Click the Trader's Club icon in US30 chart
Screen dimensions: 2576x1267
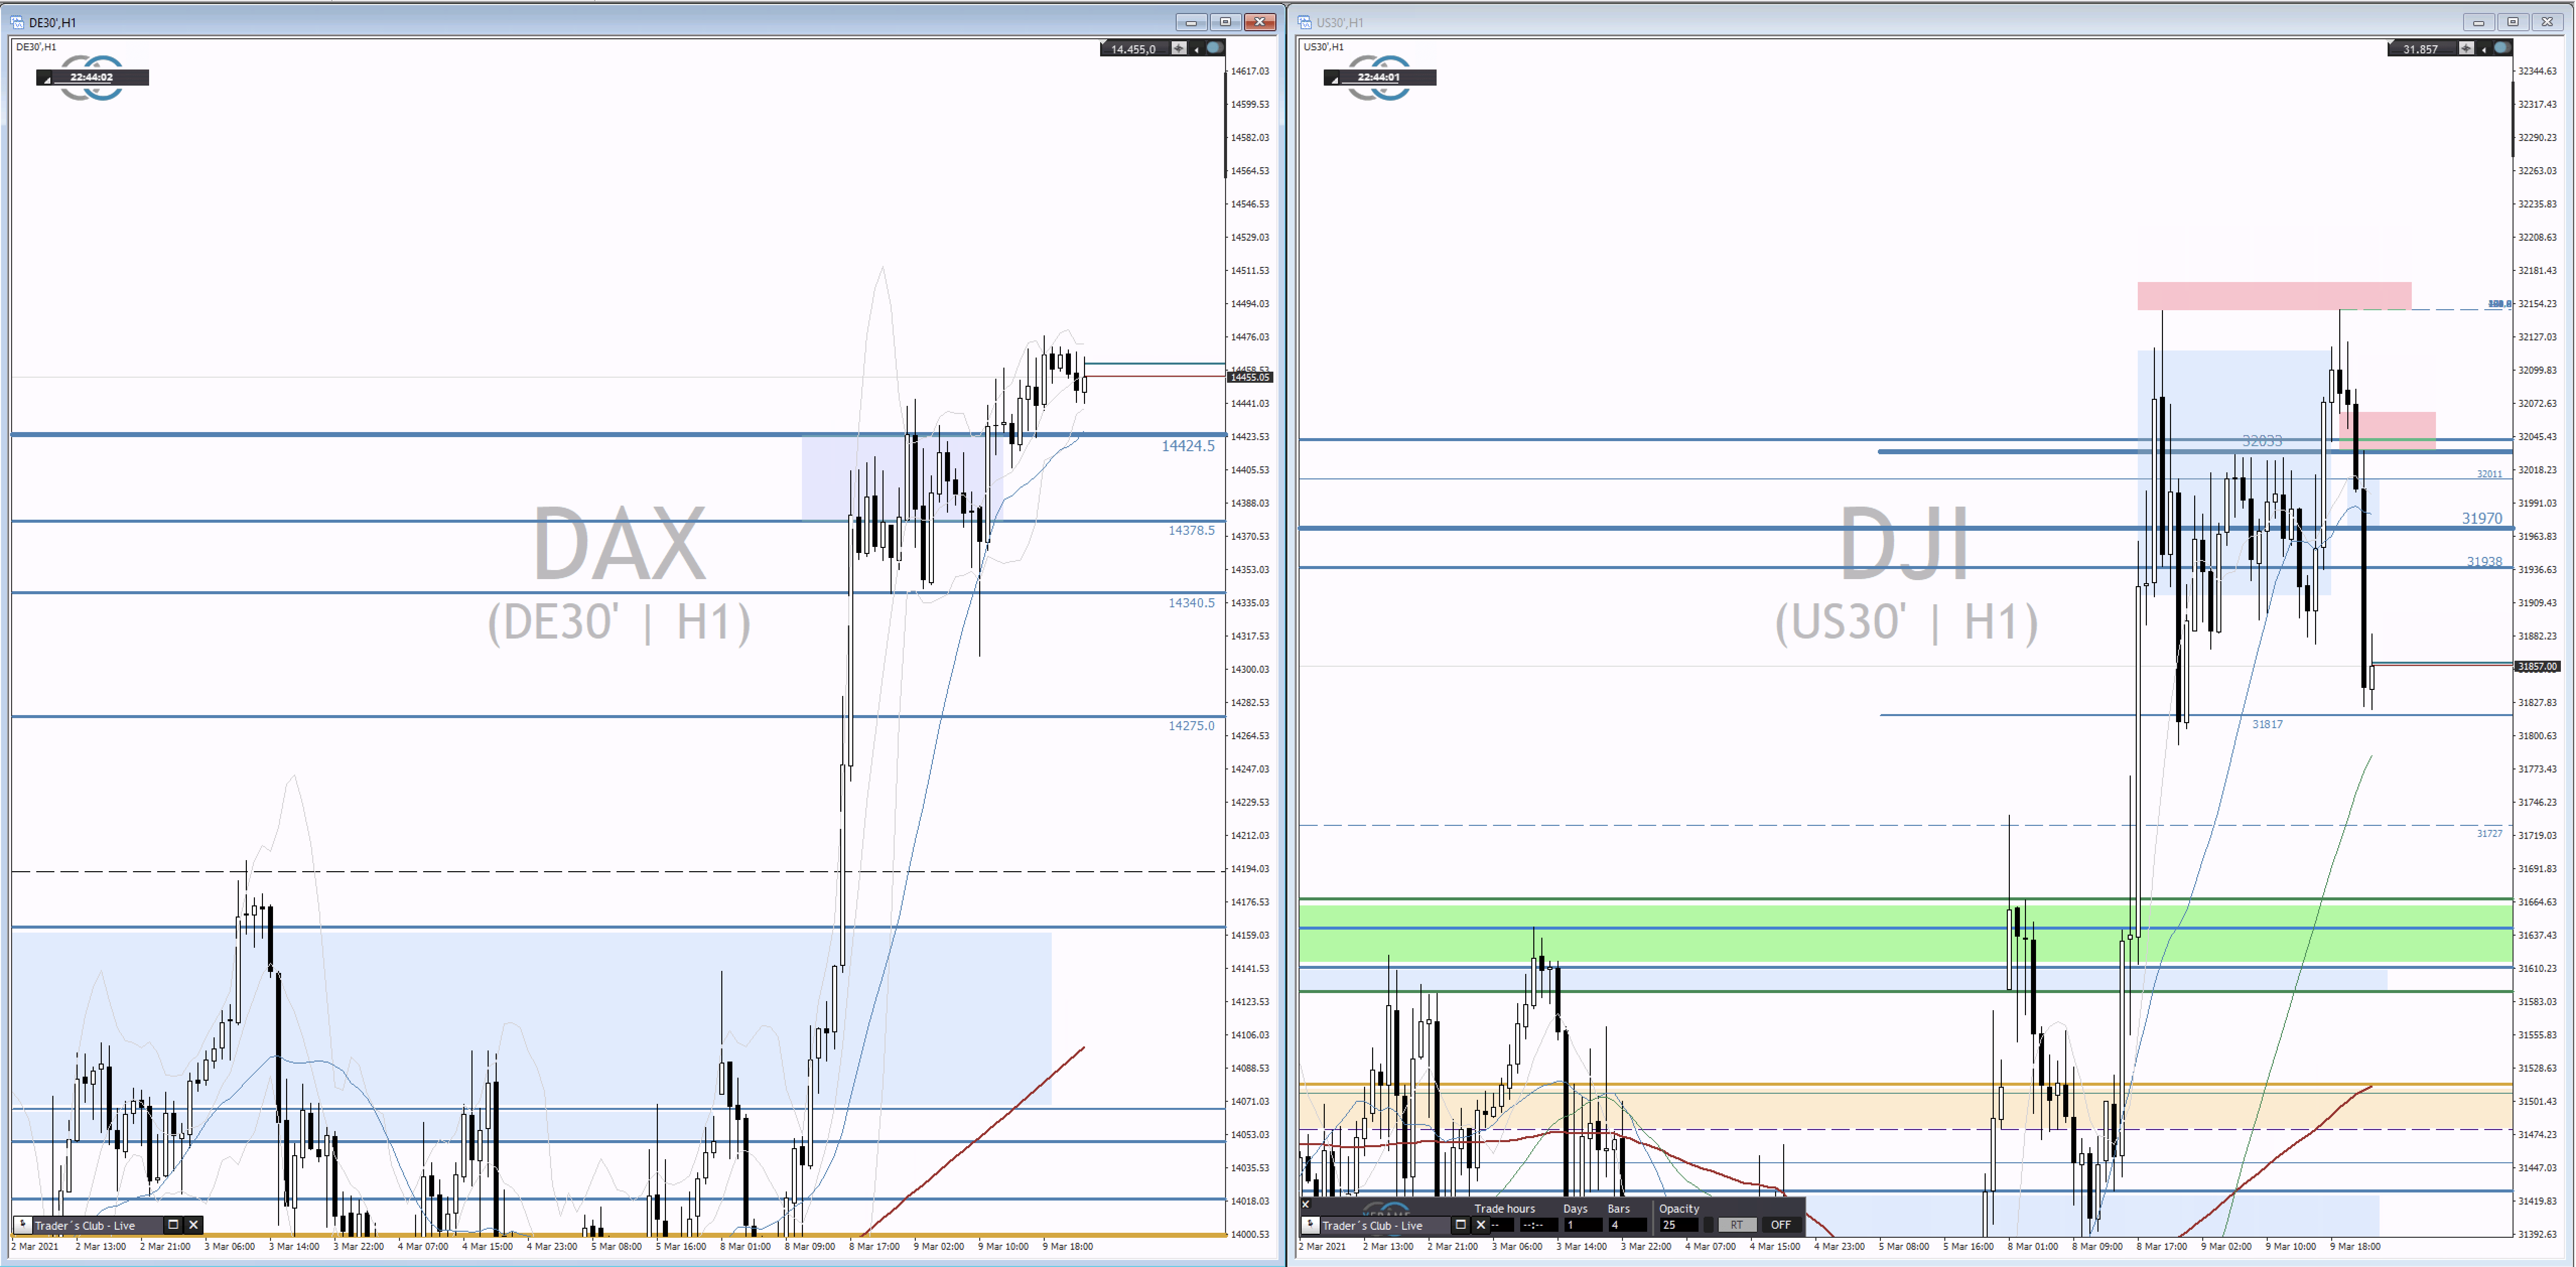click(x=1311, y=1225)
